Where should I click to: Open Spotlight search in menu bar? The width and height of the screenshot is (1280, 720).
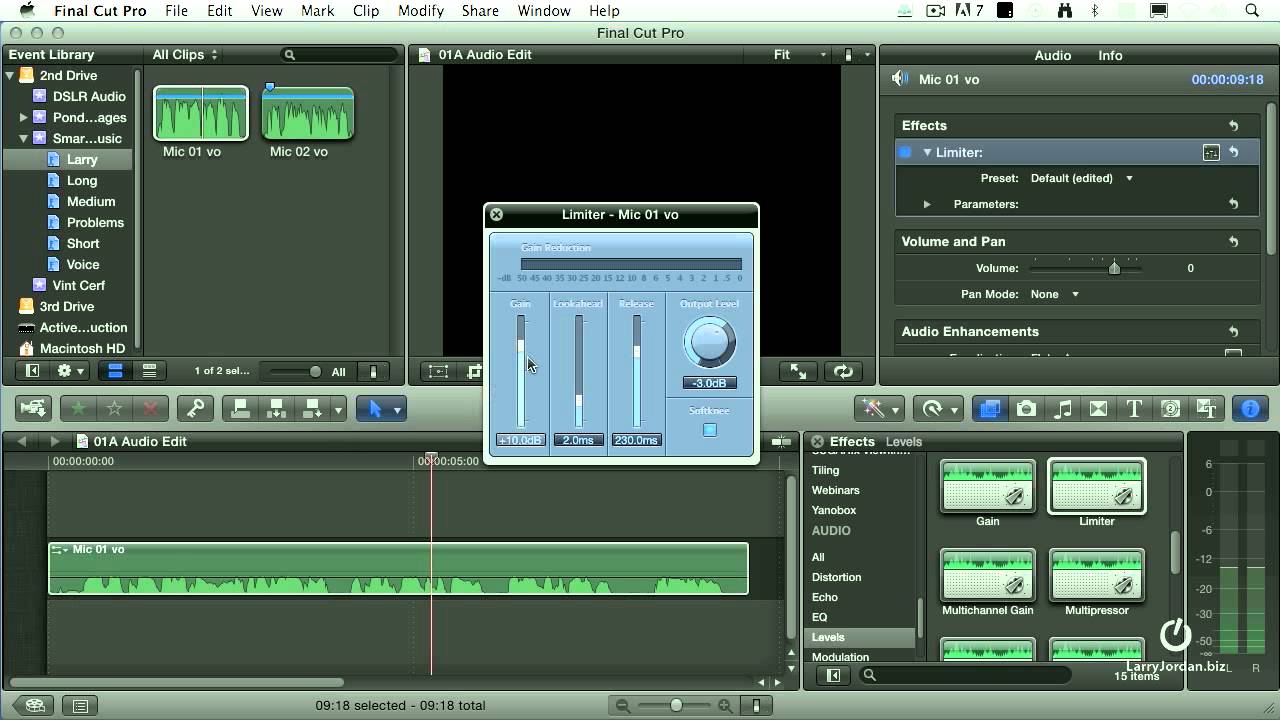(1252, 11)
